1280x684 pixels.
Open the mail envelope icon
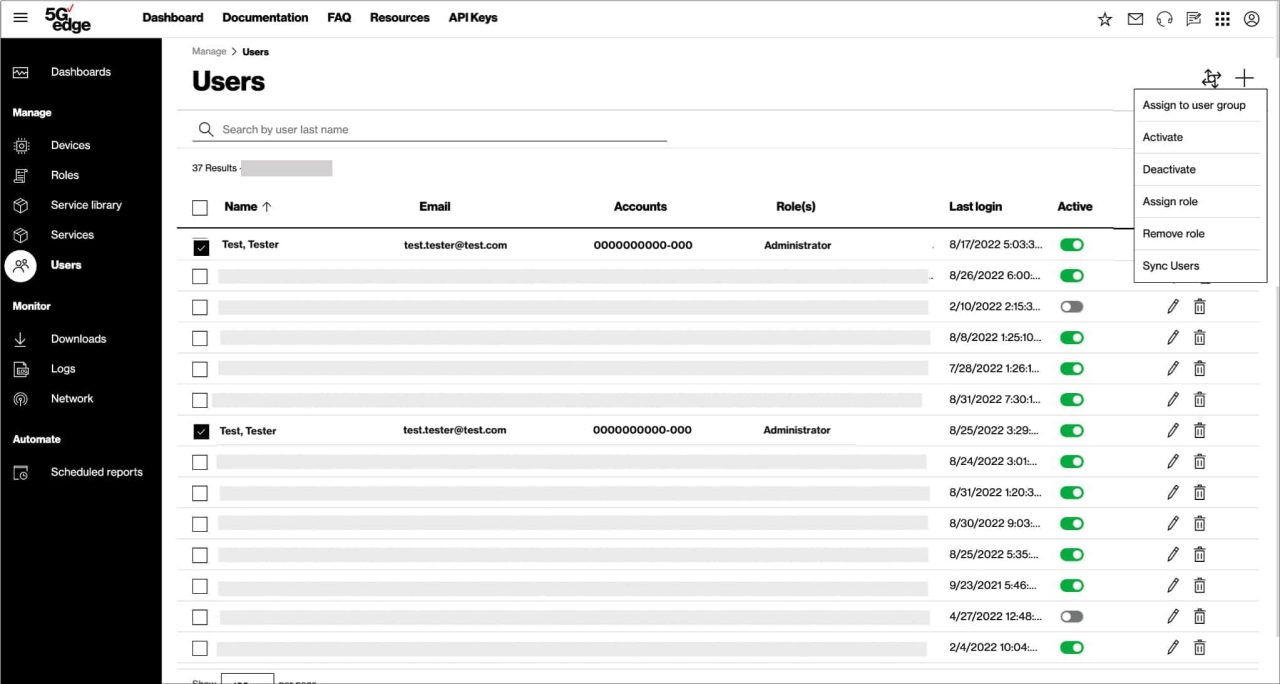[1135, 19]
